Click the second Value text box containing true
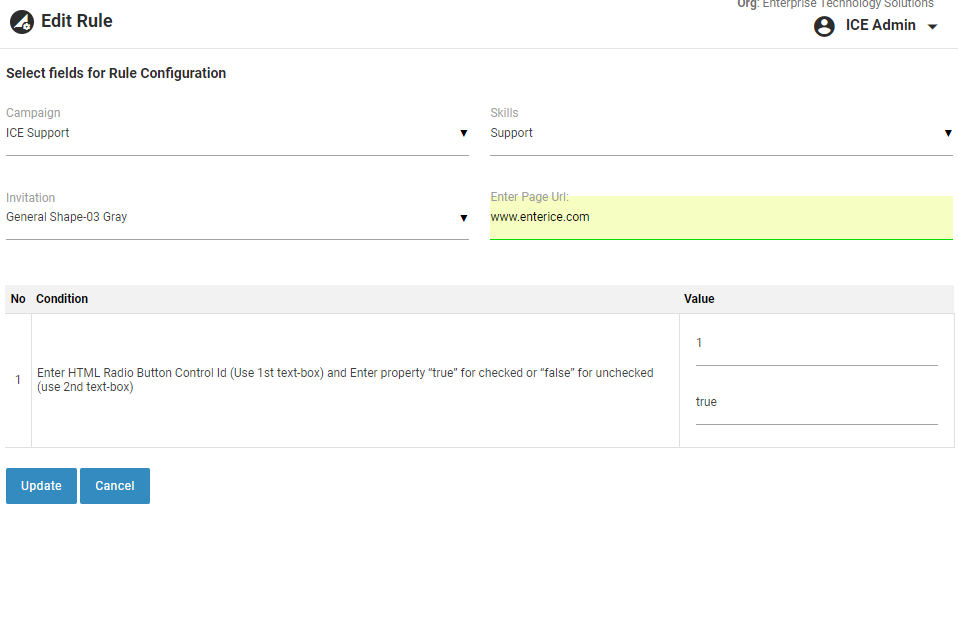The width and height of the screenshot is (958, 641). point(816,402)
